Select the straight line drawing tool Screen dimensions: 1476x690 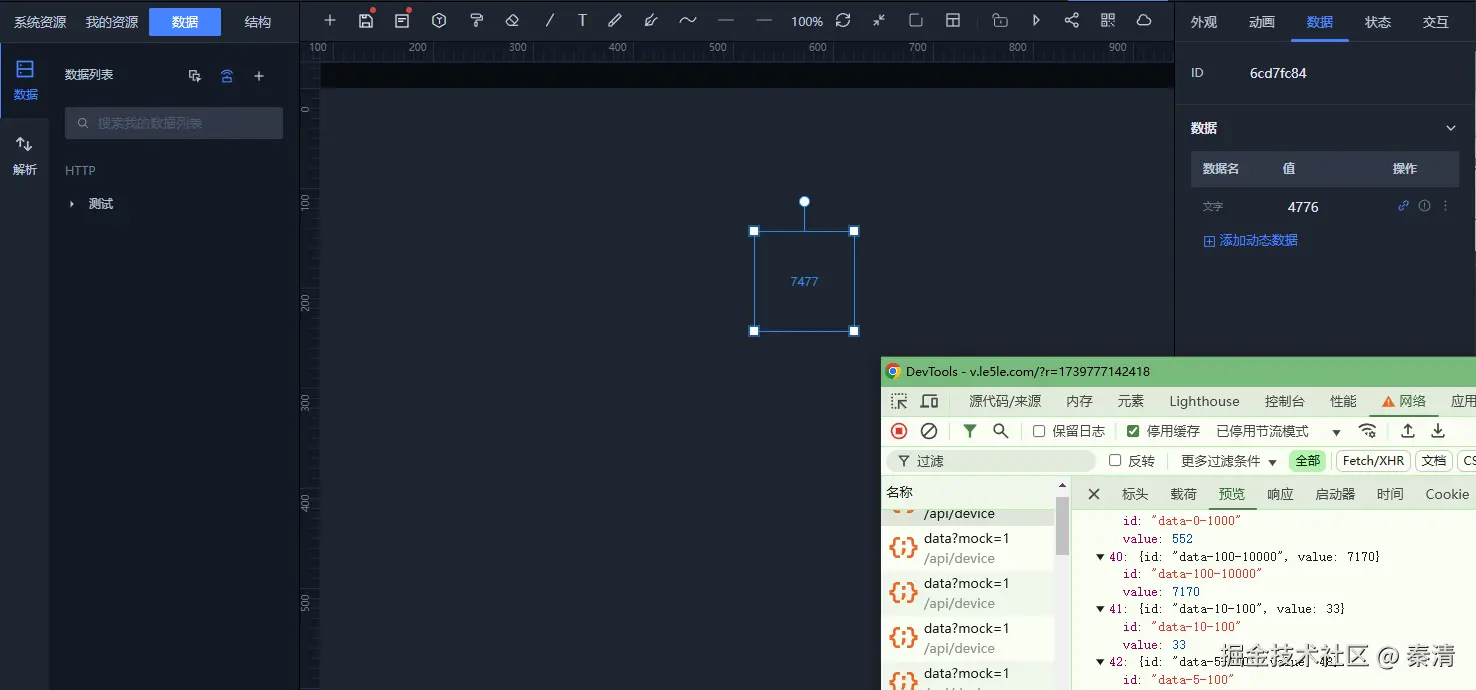[549, 21]
